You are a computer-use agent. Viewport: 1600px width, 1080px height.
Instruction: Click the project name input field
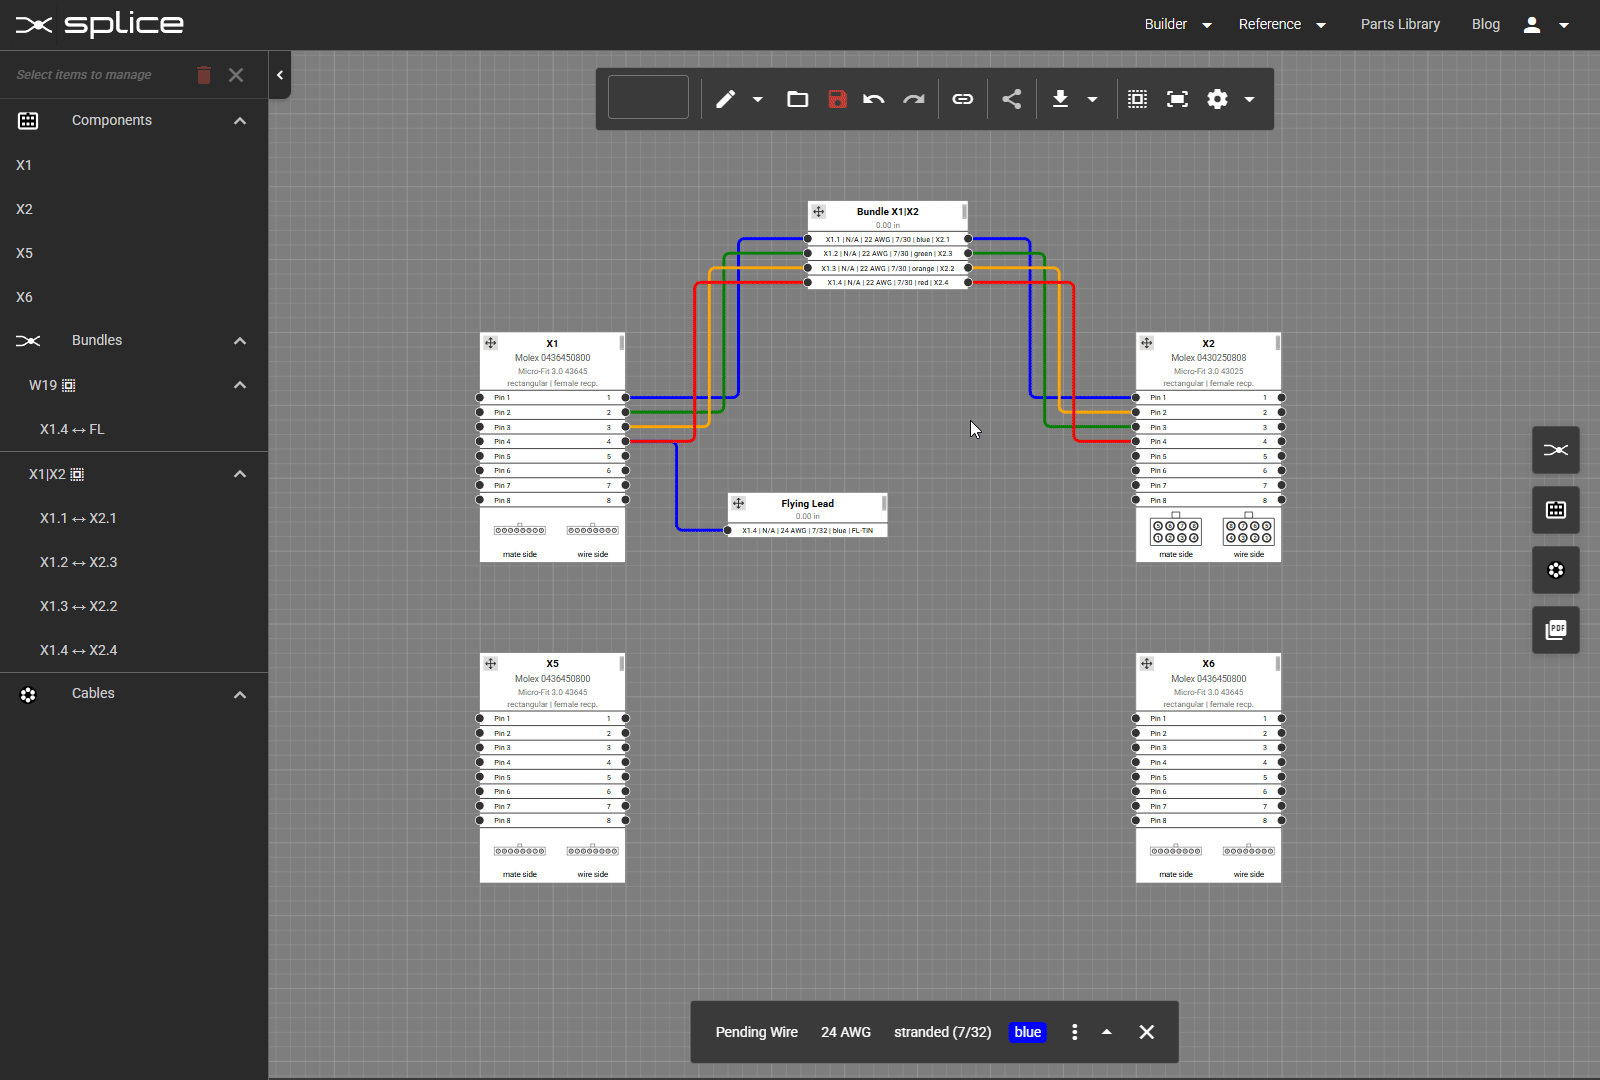coord(648,96)
